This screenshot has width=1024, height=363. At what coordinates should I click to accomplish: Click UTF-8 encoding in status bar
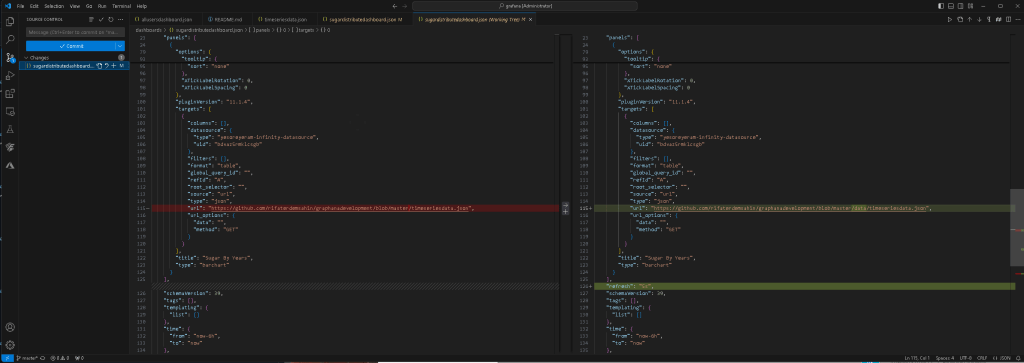click(965, 358)
